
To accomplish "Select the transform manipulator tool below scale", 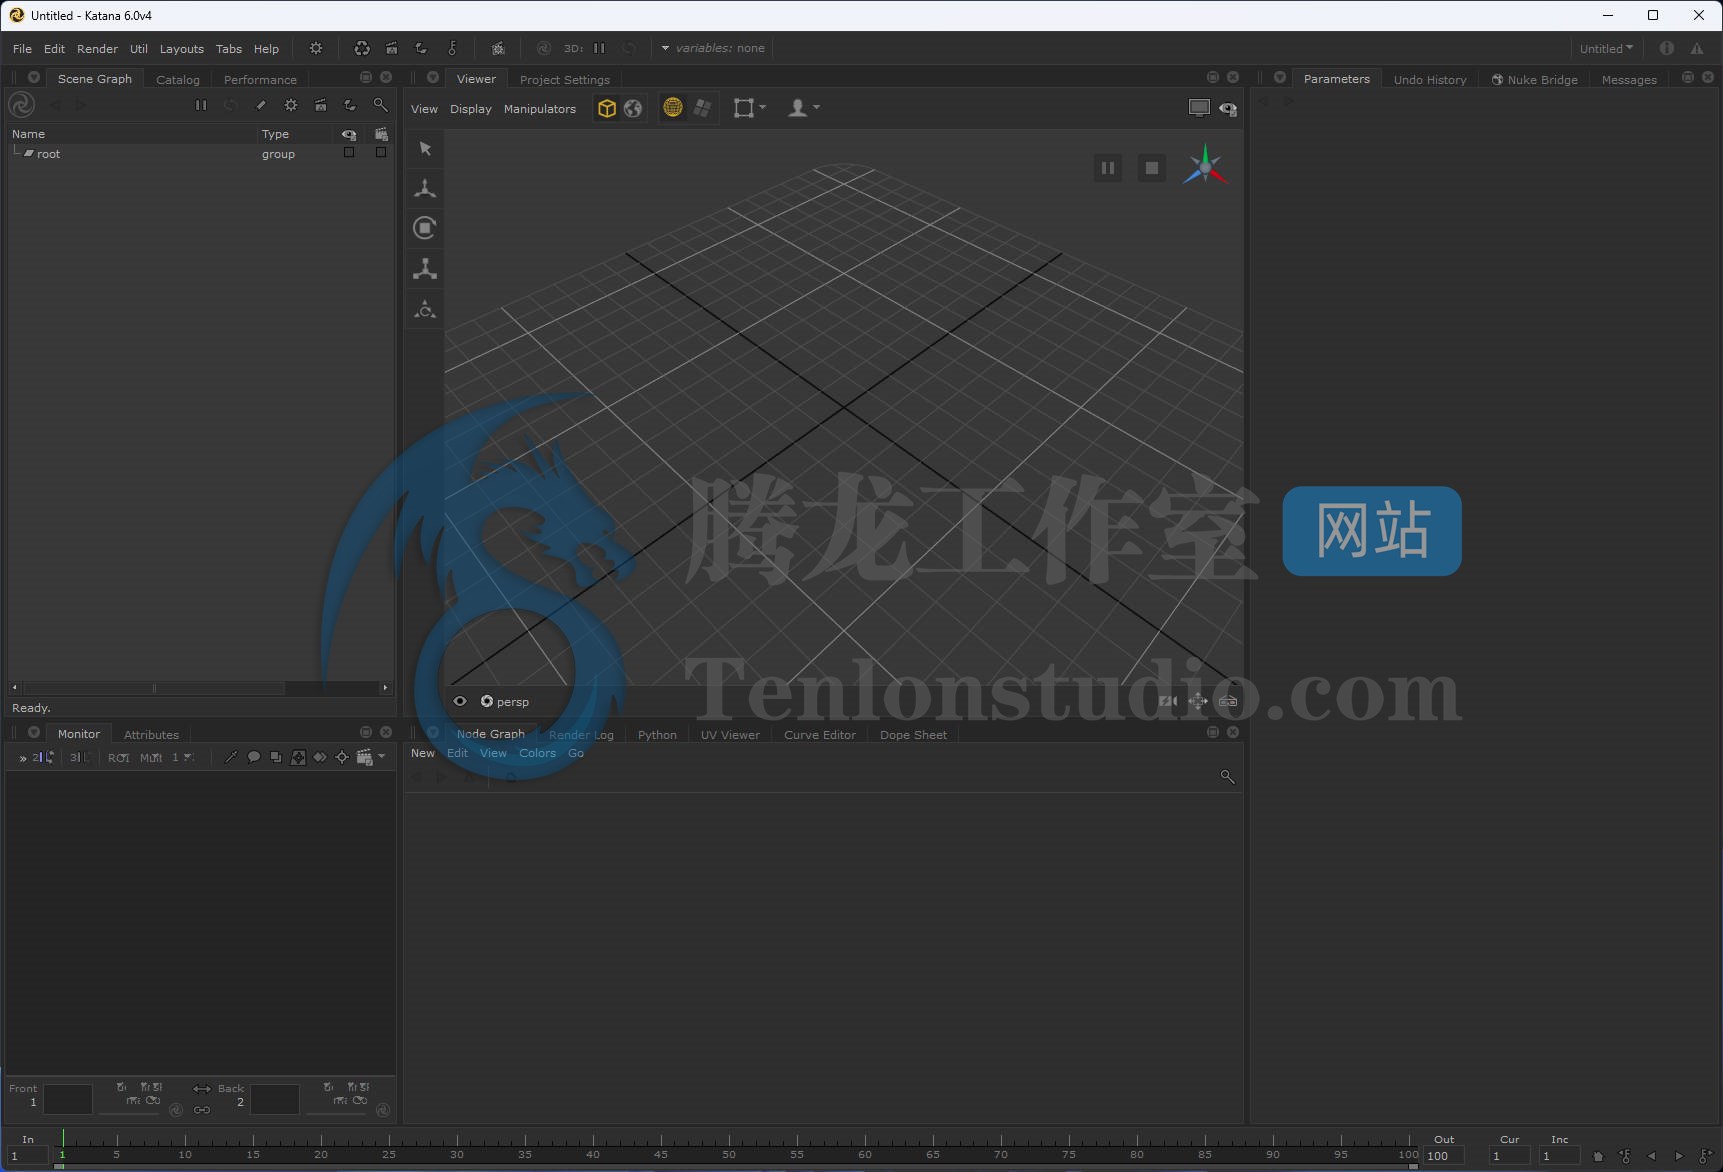I will (x=425, y=309).
